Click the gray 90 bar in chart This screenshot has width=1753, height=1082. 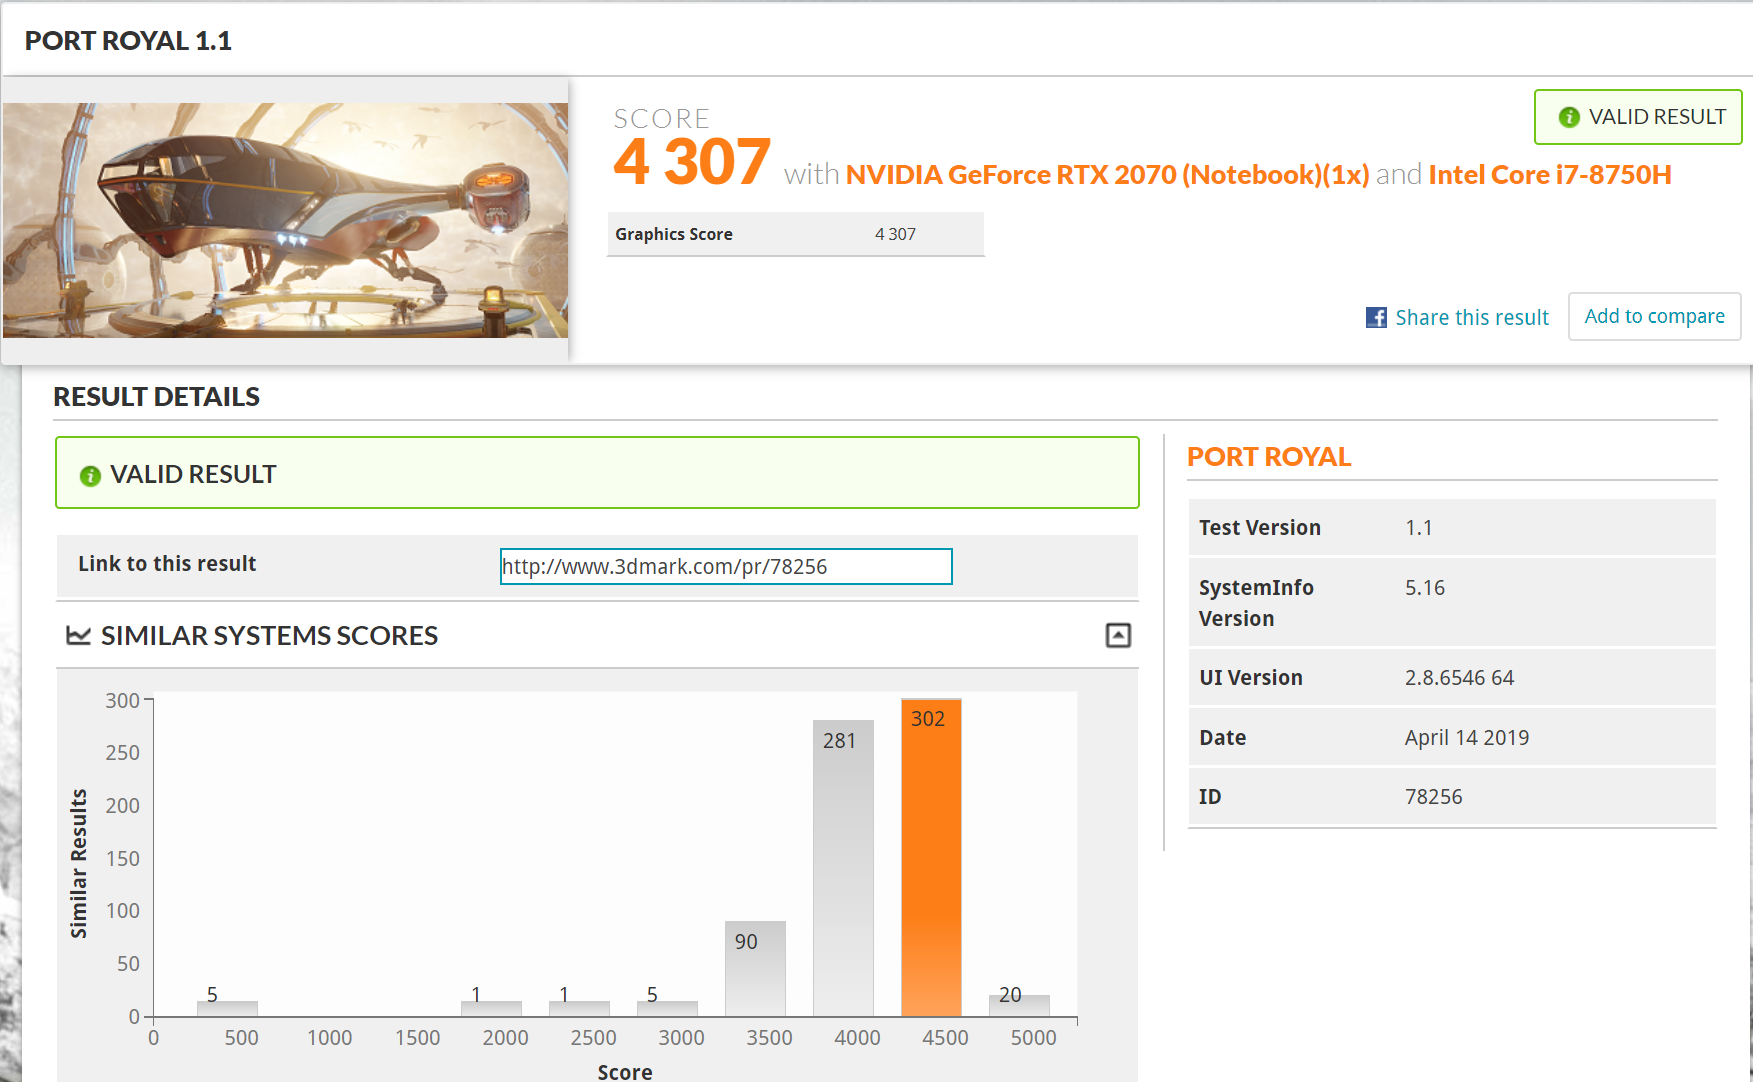[755, 969]
